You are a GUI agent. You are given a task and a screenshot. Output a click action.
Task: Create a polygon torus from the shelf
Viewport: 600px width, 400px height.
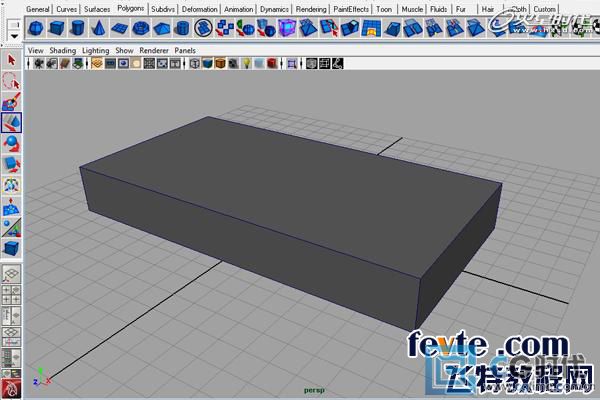140,28
